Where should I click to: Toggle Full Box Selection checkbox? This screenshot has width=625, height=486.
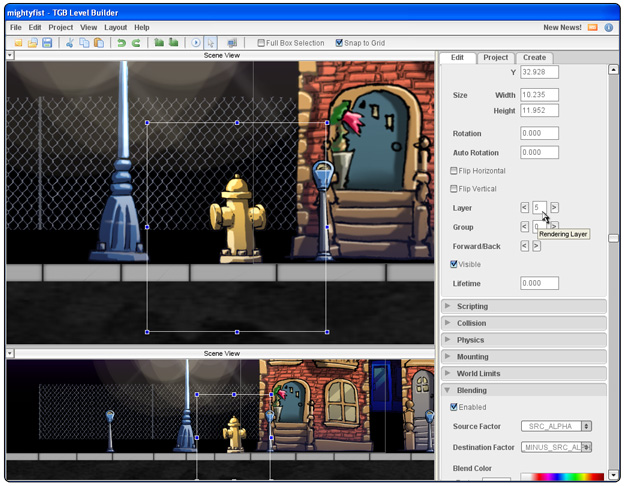[261, 43]
